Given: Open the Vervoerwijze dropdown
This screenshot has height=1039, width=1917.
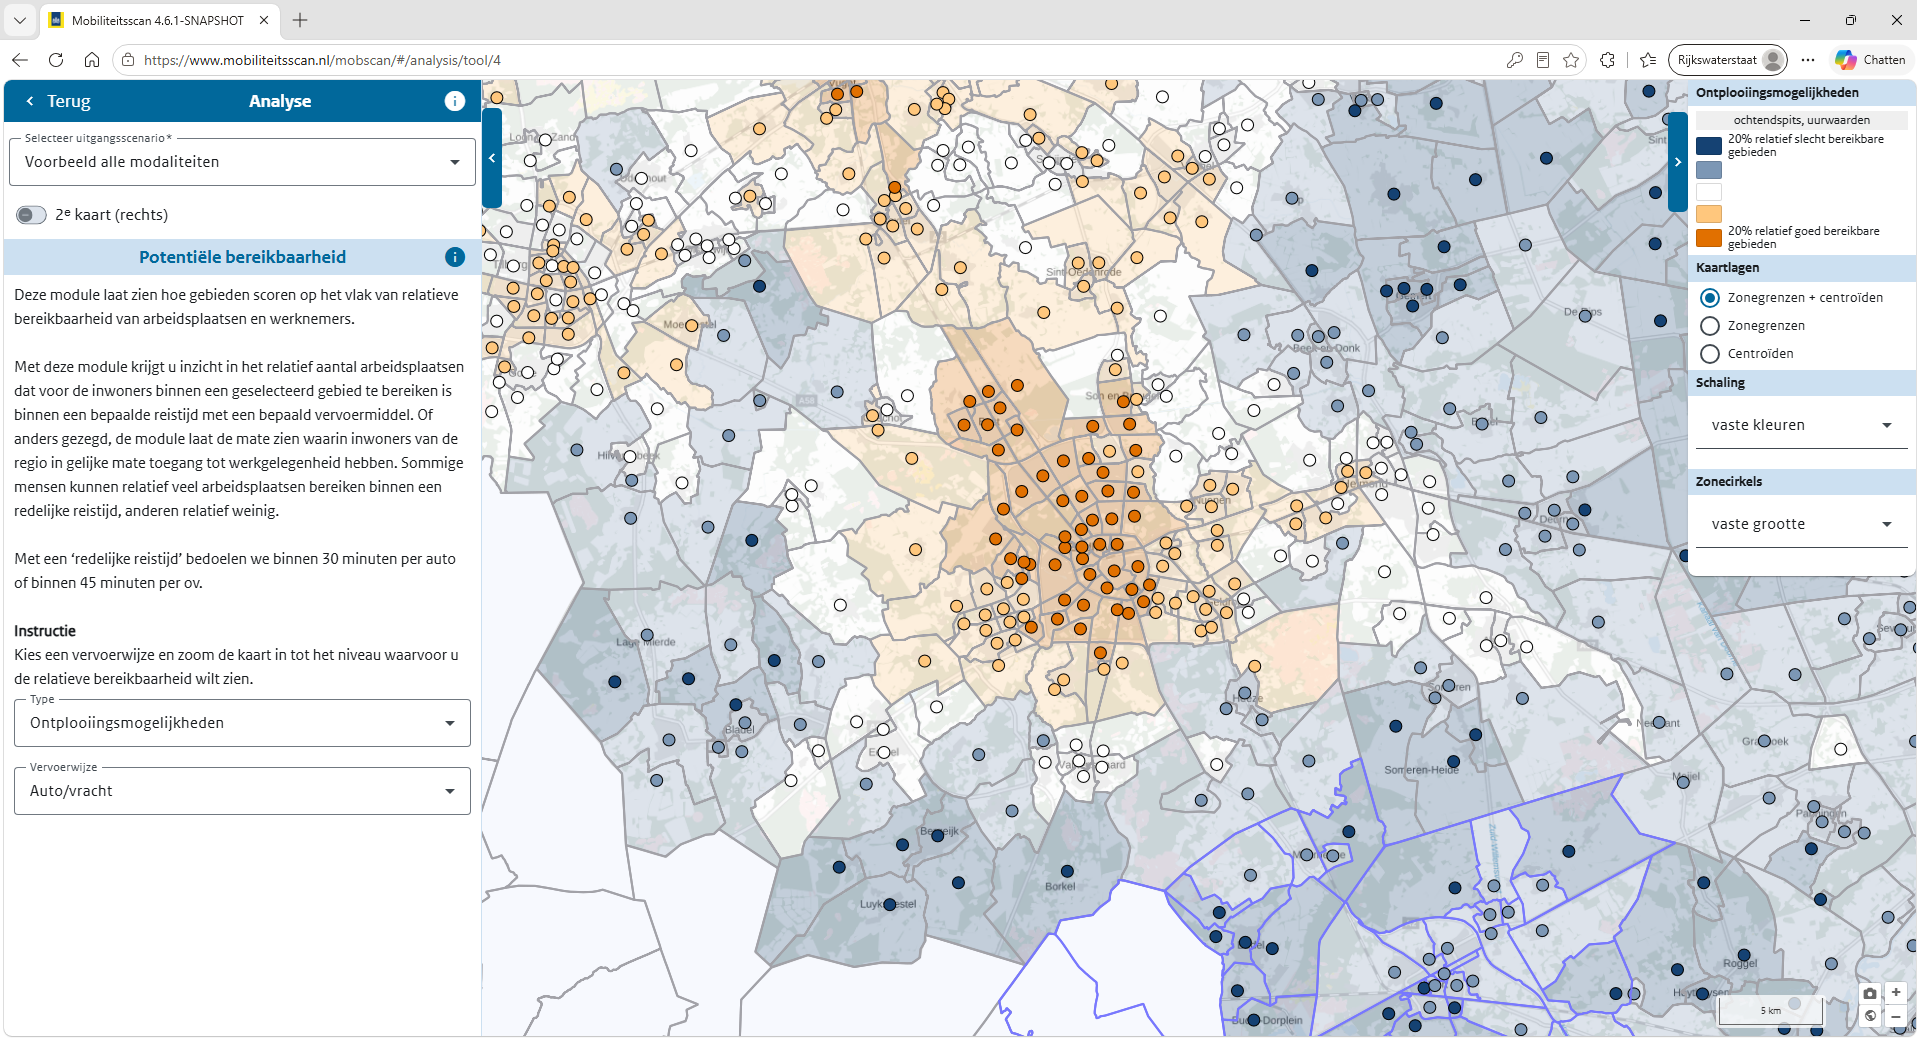Looking at the screenshot, I should [242, 791].
